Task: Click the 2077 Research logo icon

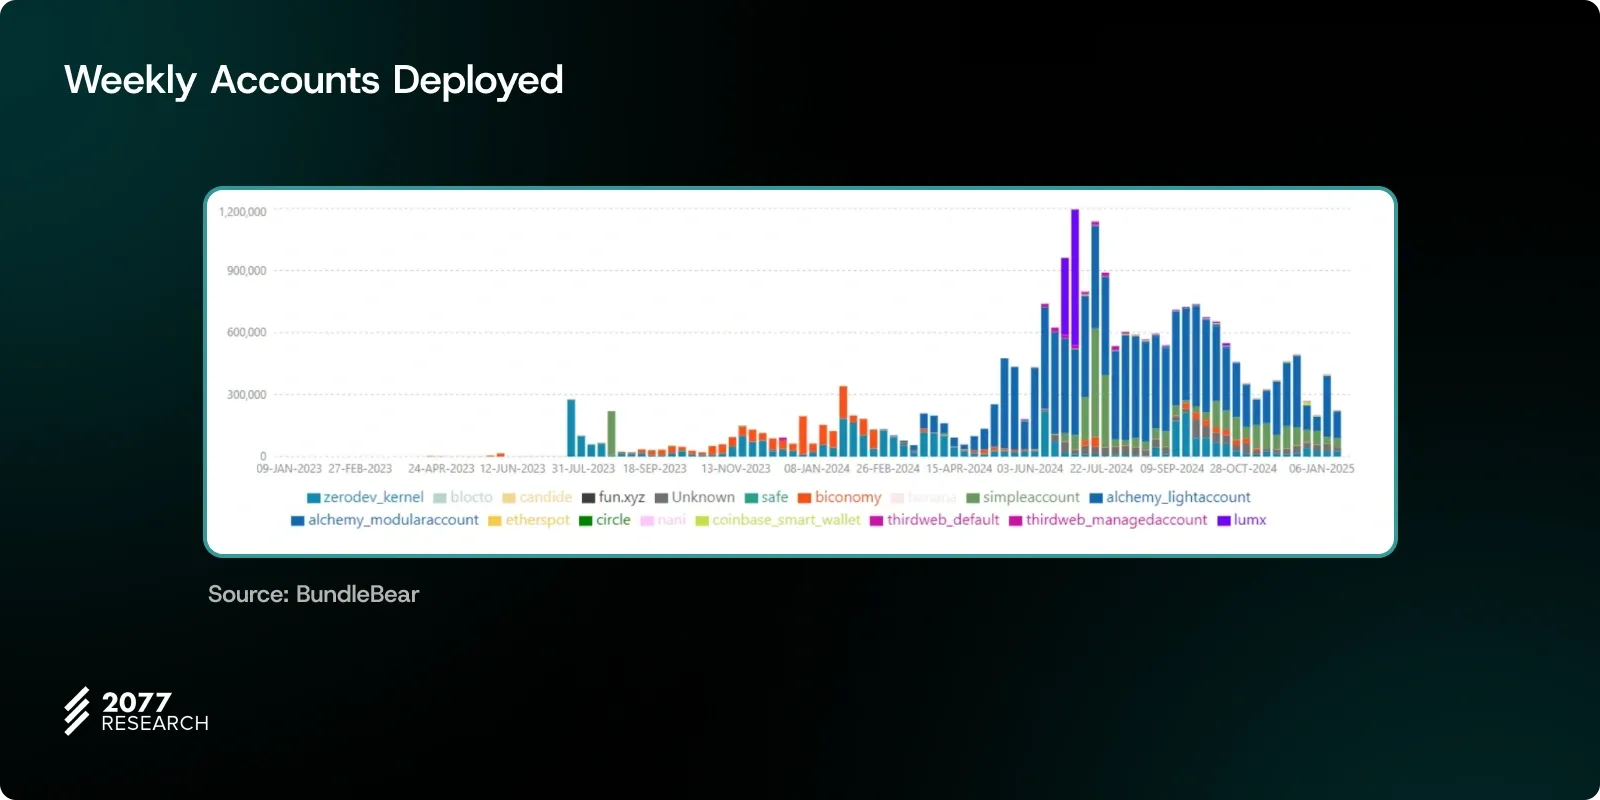Action: click(x=77, y=711)
